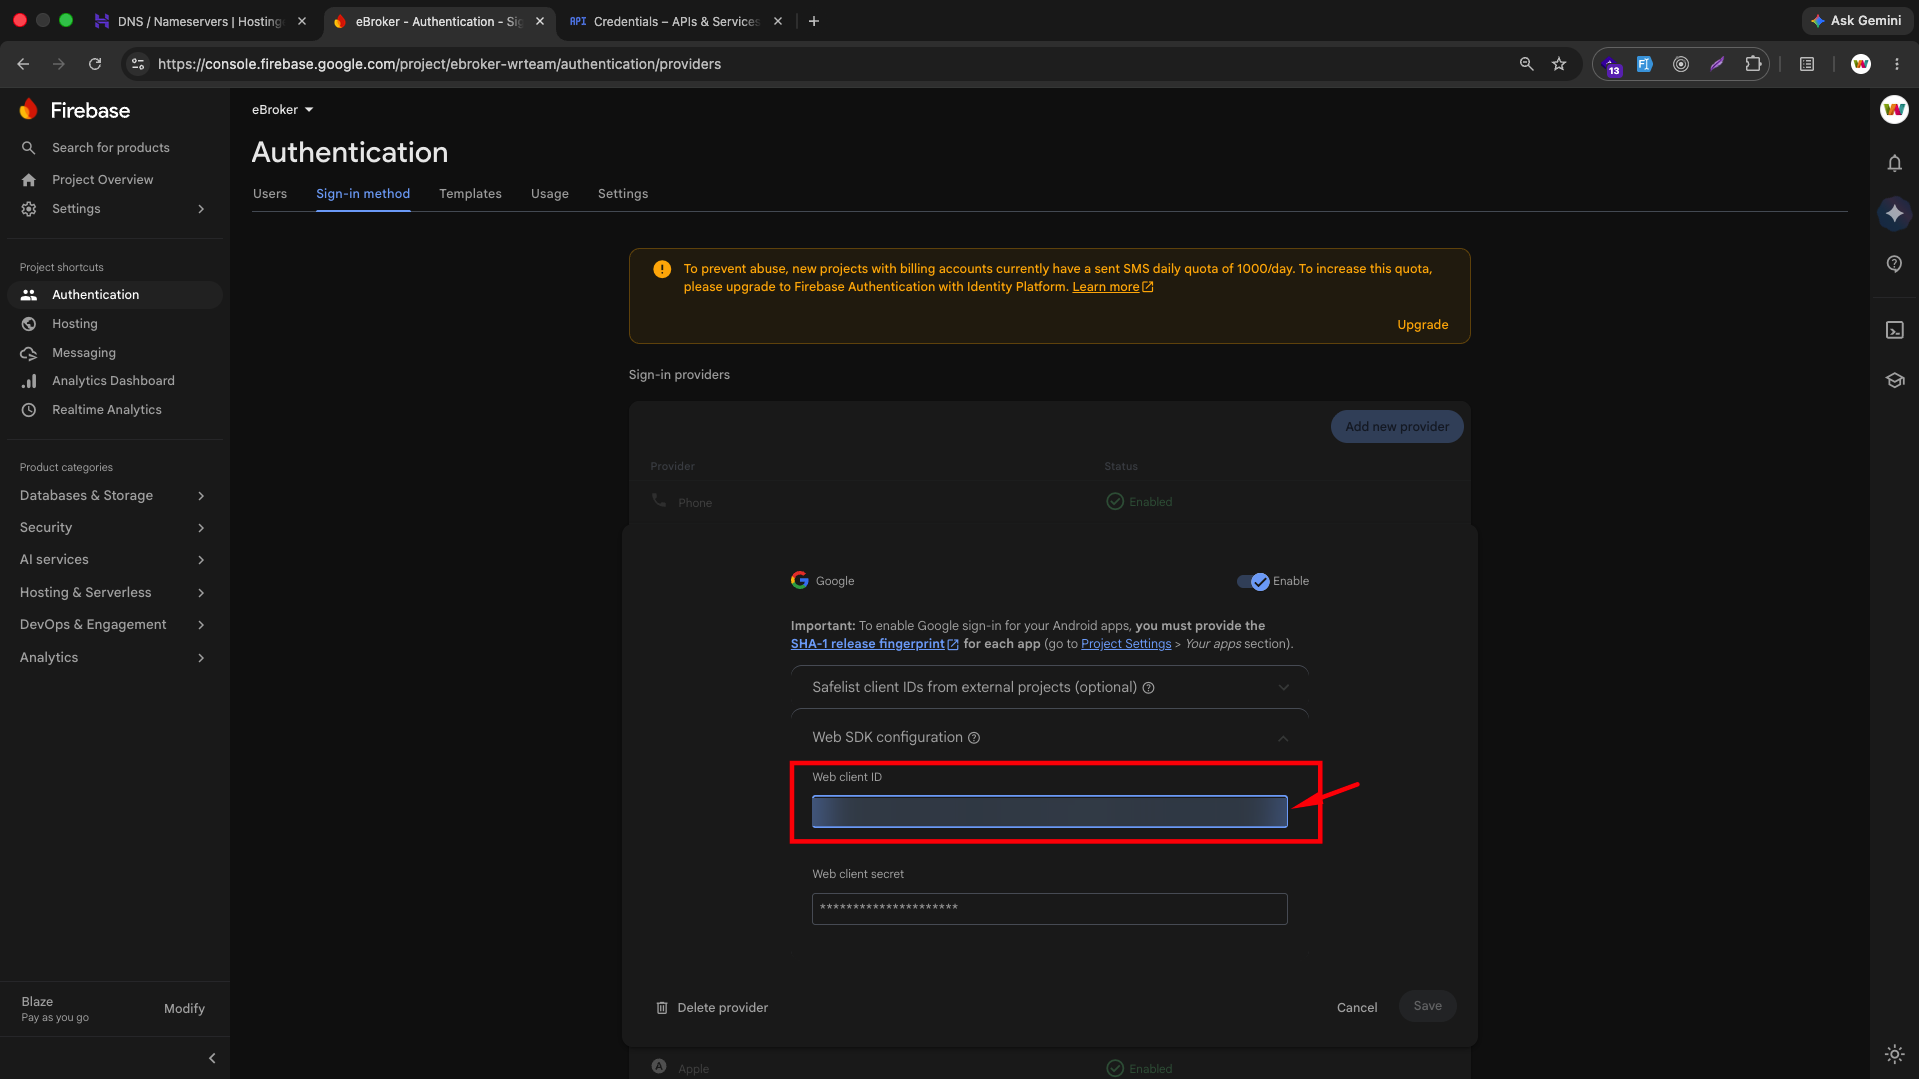
Task: Switch to the Users tab
Action: [x=270, y=194]
